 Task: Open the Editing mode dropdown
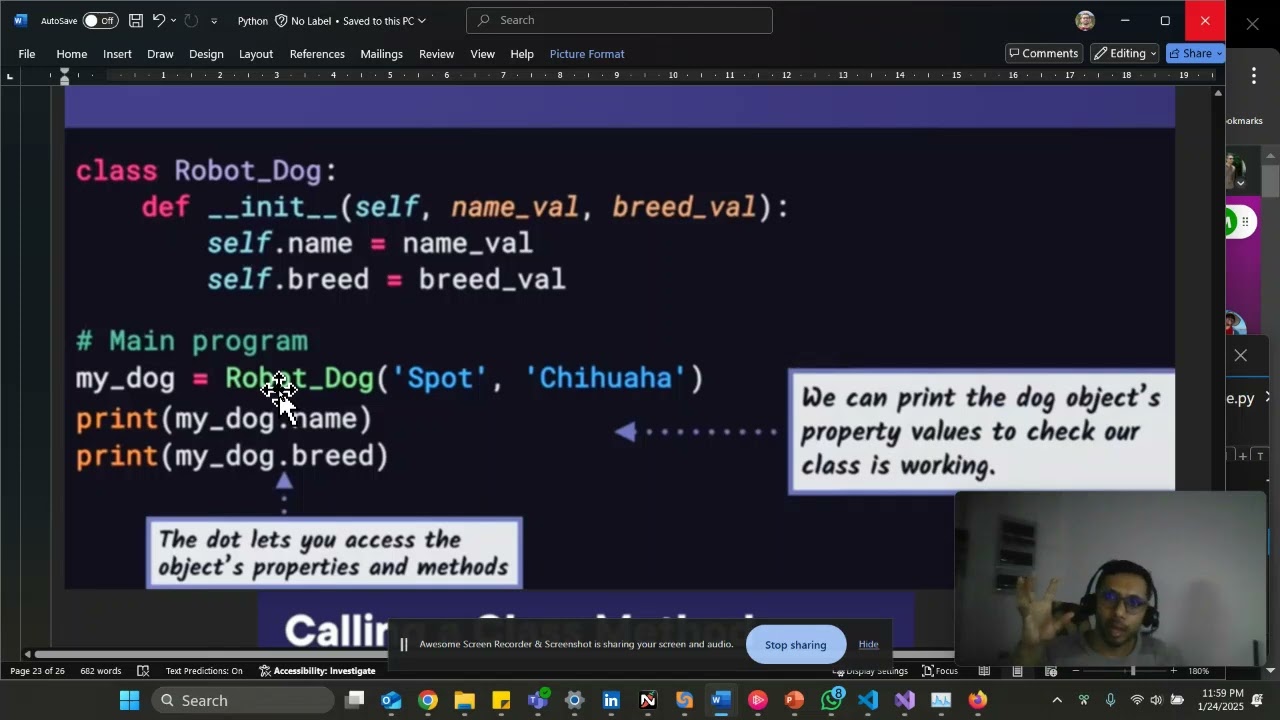tap(1125, 53)
